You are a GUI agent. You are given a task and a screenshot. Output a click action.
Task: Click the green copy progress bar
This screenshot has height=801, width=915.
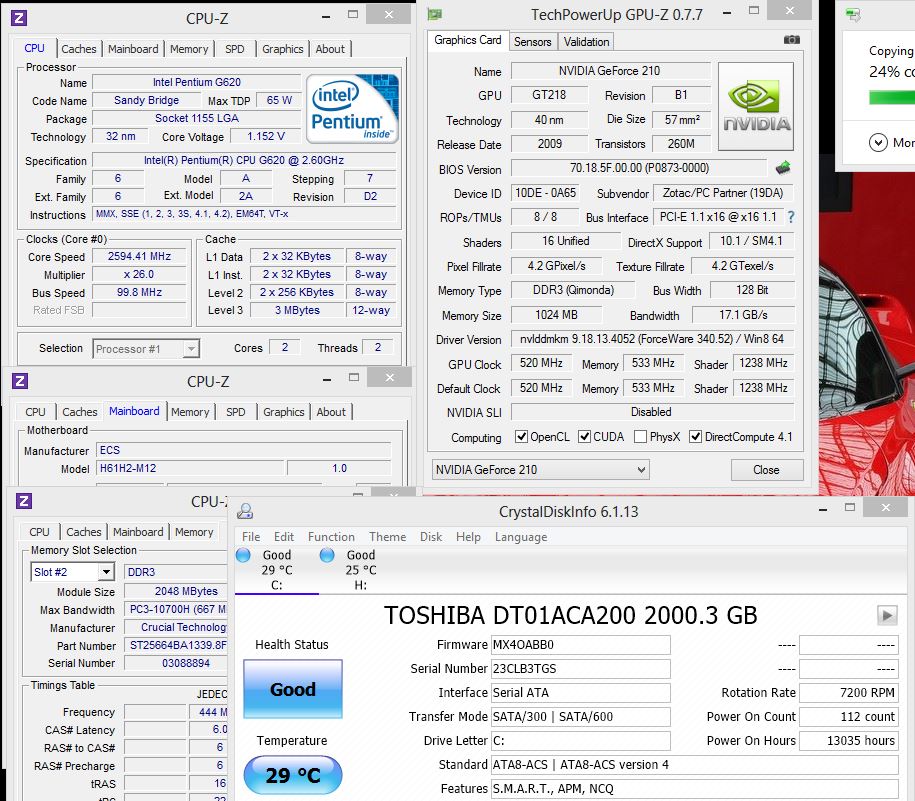(891, 97)
